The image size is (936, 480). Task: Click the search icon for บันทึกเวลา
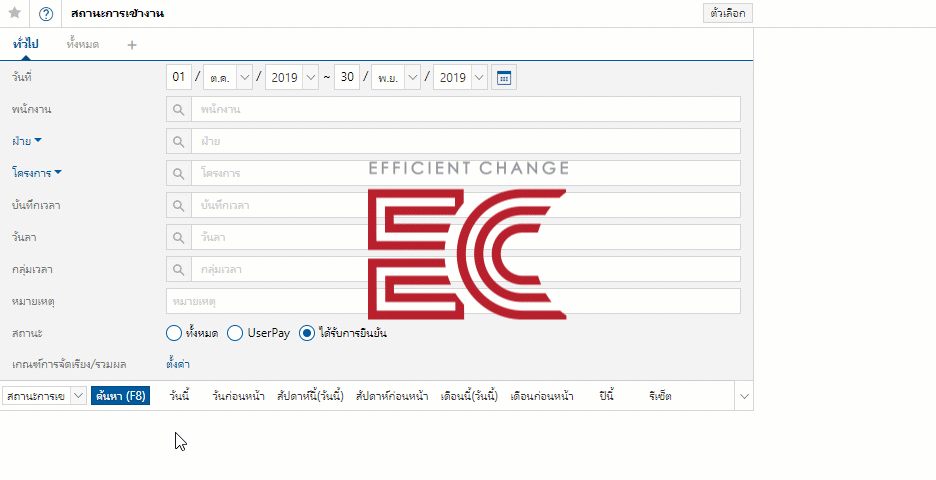pyautogui.click(x=178, y=205)
